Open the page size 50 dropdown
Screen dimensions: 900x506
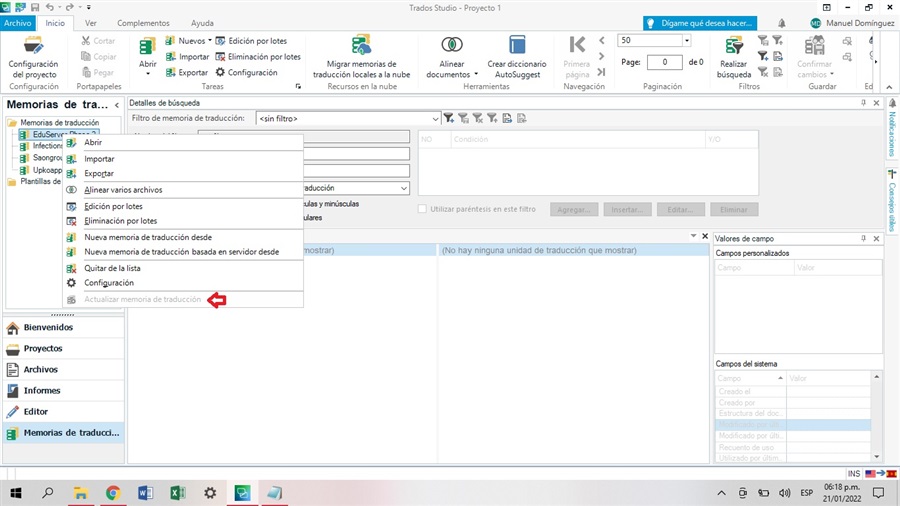point(686,41)
